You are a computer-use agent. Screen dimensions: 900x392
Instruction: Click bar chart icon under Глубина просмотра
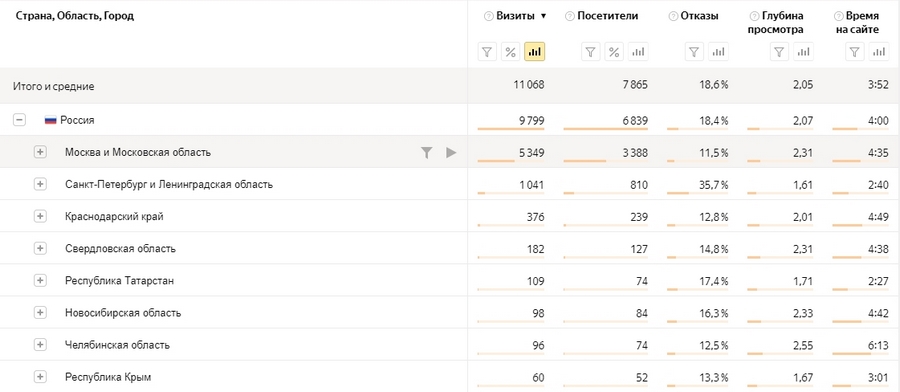click(x=803, y=52)
